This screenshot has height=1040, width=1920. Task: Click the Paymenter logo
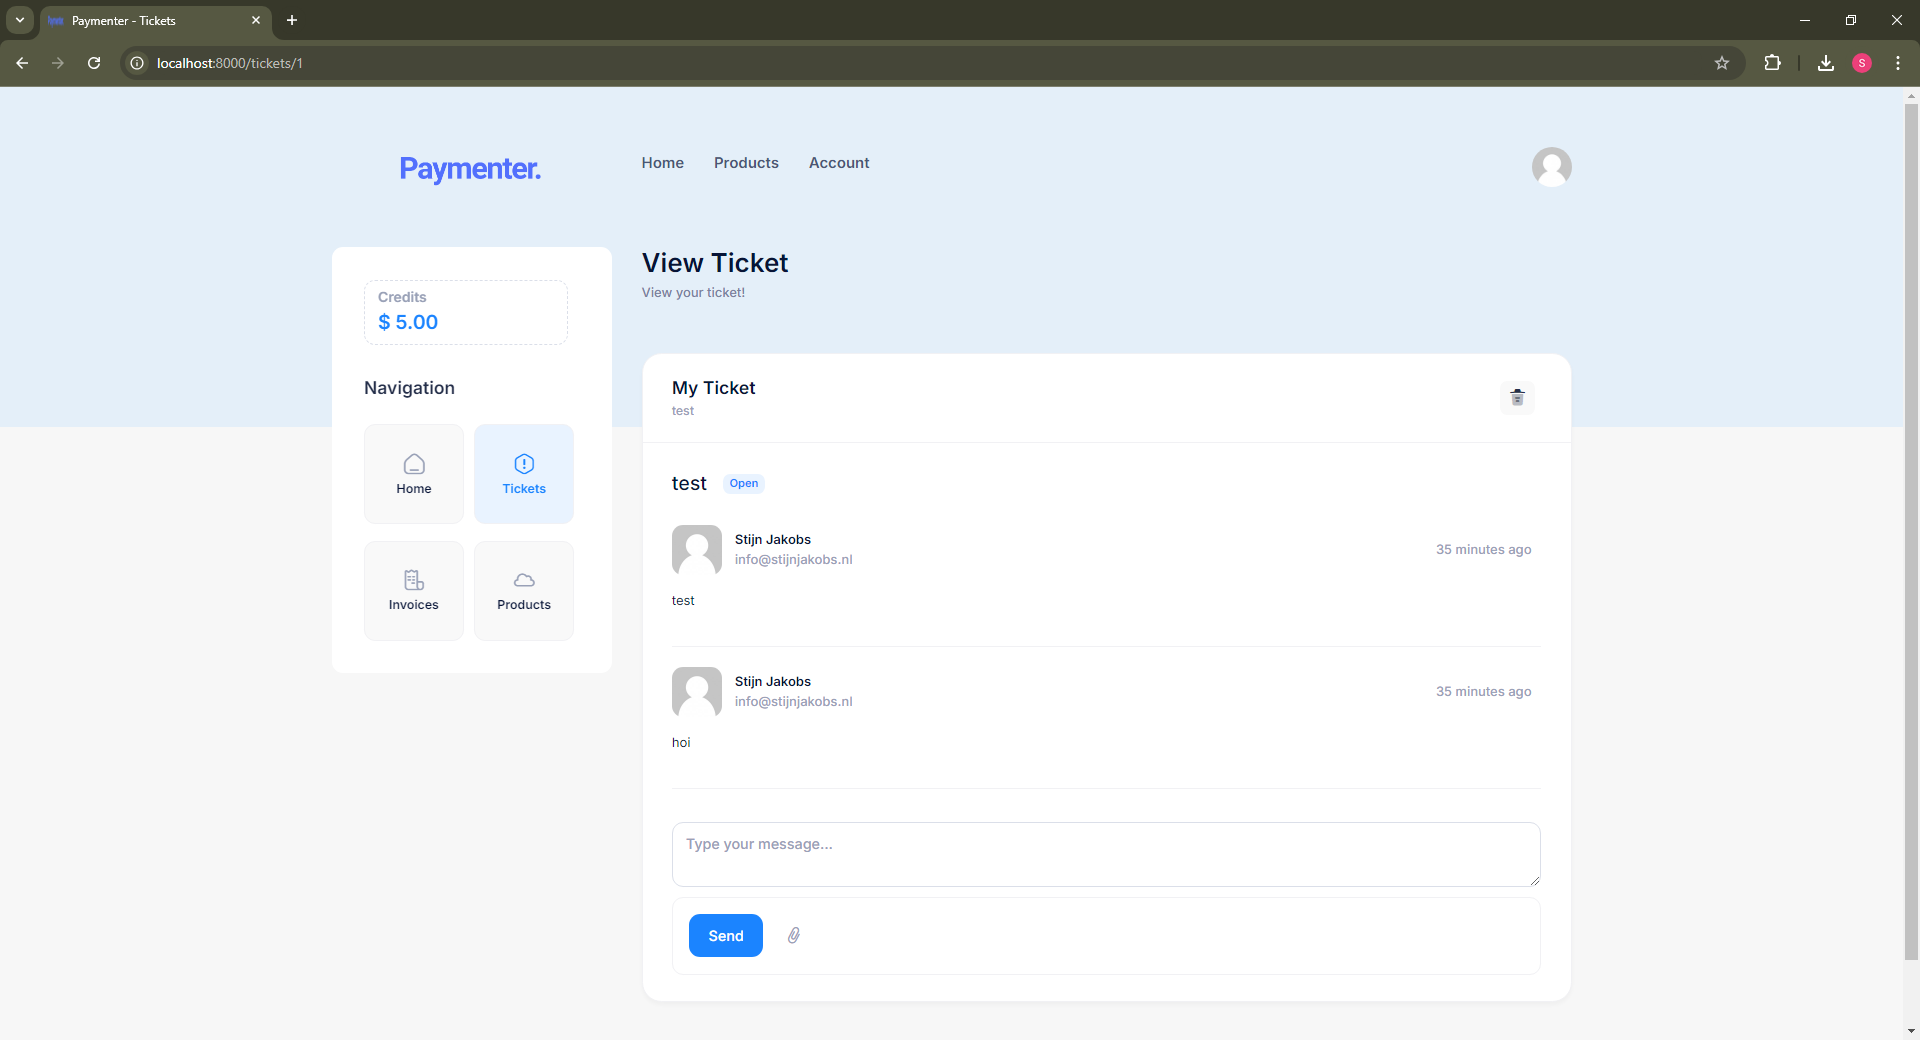tap(470, 169)
